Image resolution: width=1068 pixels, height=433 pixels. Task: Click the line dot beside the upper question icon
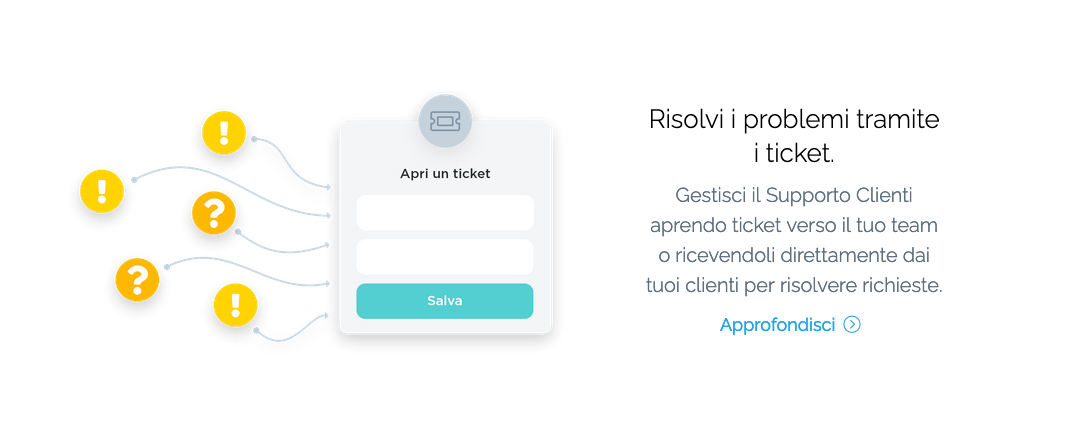coord(238,231)
